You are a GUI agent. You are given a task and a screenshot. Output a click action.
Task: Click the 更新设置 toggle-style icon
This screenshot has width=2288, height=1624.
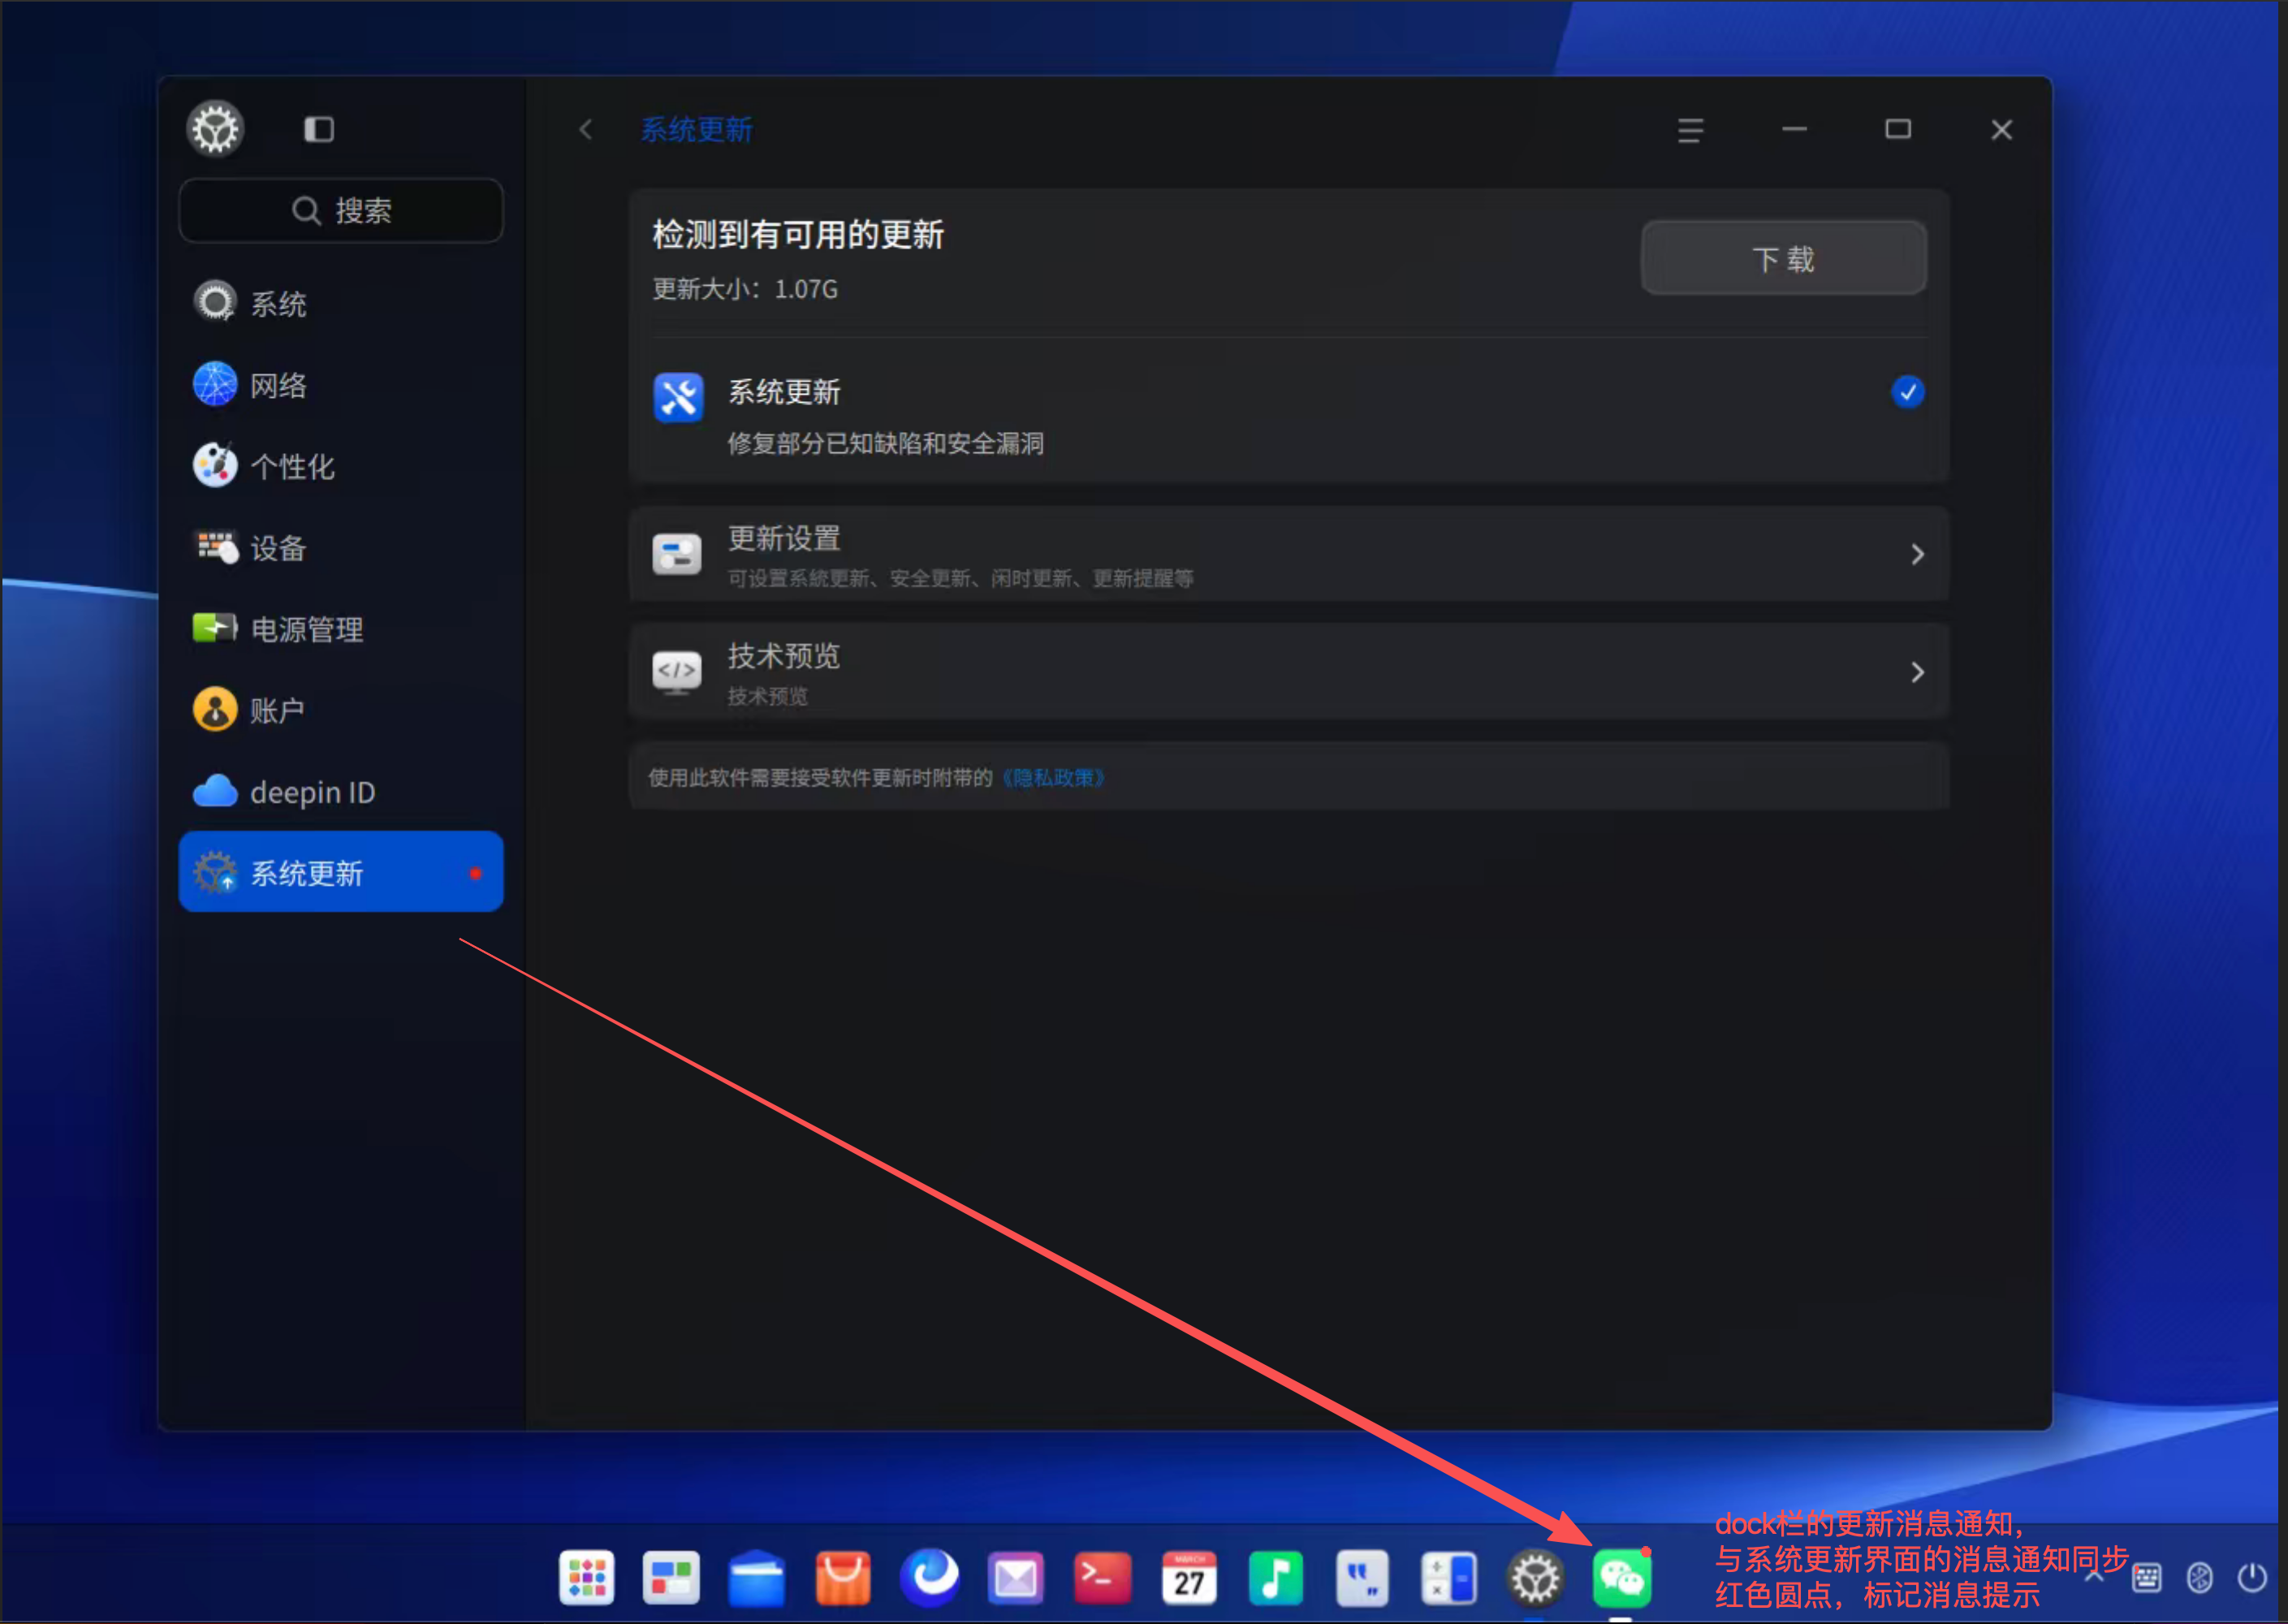677,554
